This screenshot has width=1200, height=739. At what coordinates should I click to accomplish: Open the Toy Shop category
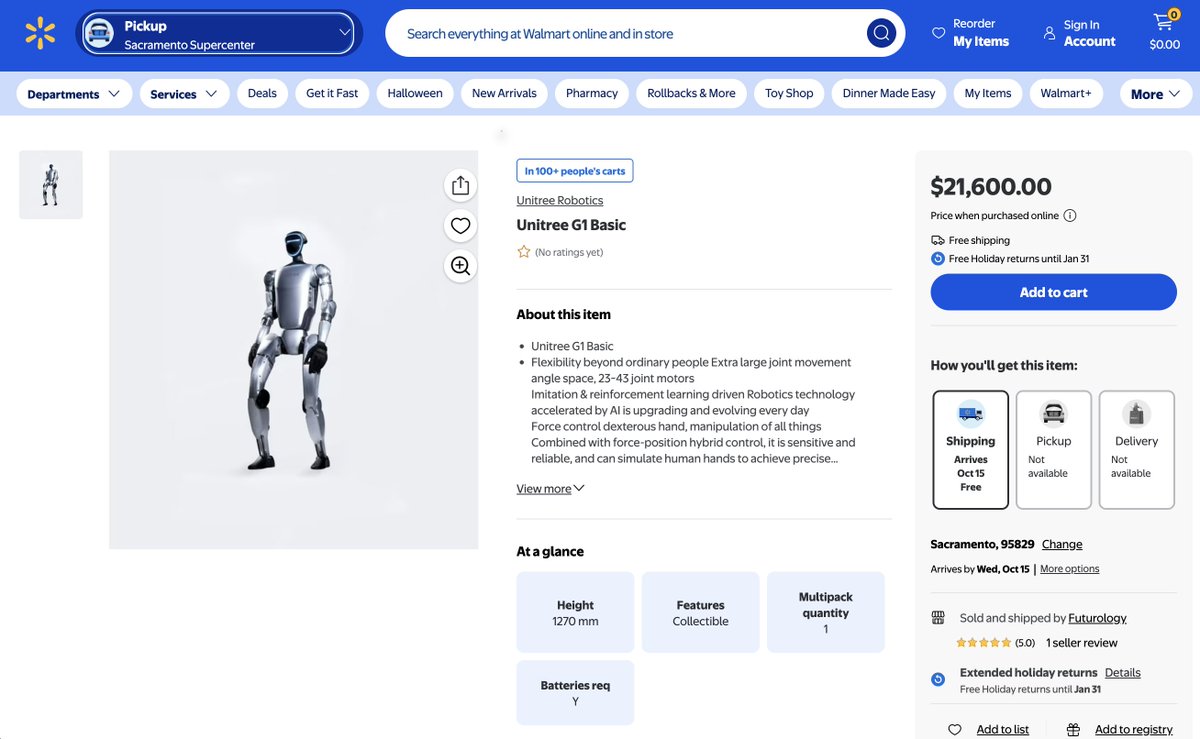[789, 93]
